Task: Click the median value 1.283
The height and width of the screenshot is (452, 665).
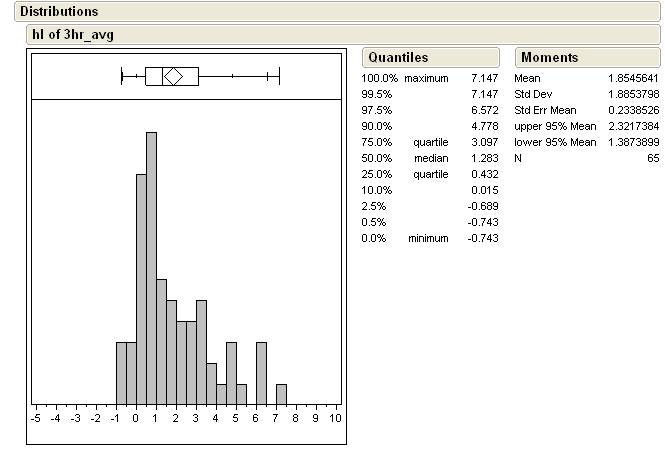Action: [484, 158]
